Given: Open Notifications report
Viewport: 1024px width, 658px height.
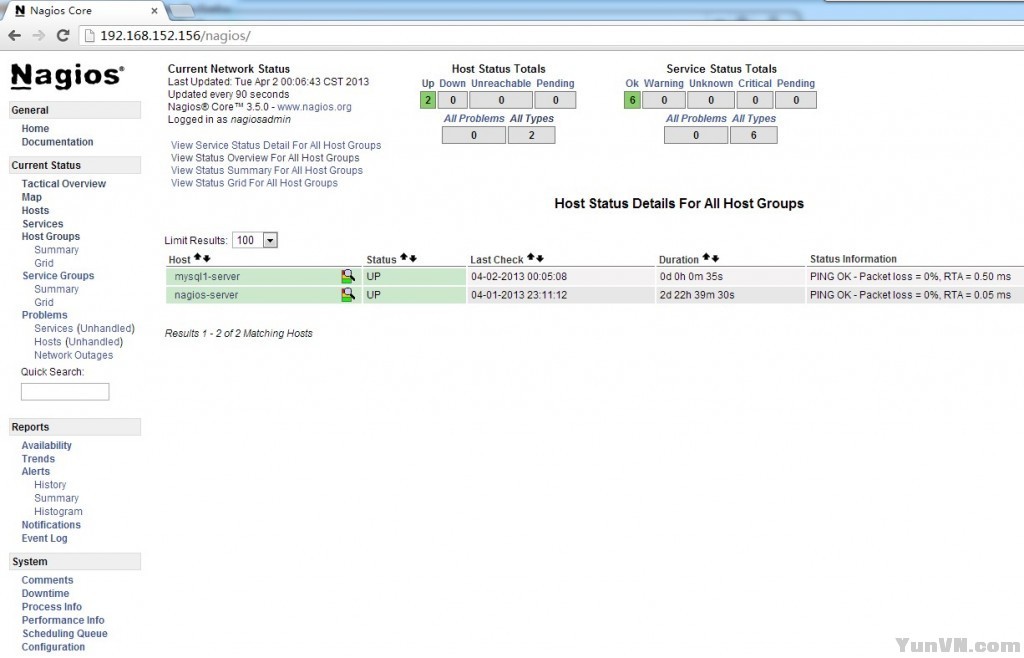Looking at the screenshot, I should (x=51, y=525).
